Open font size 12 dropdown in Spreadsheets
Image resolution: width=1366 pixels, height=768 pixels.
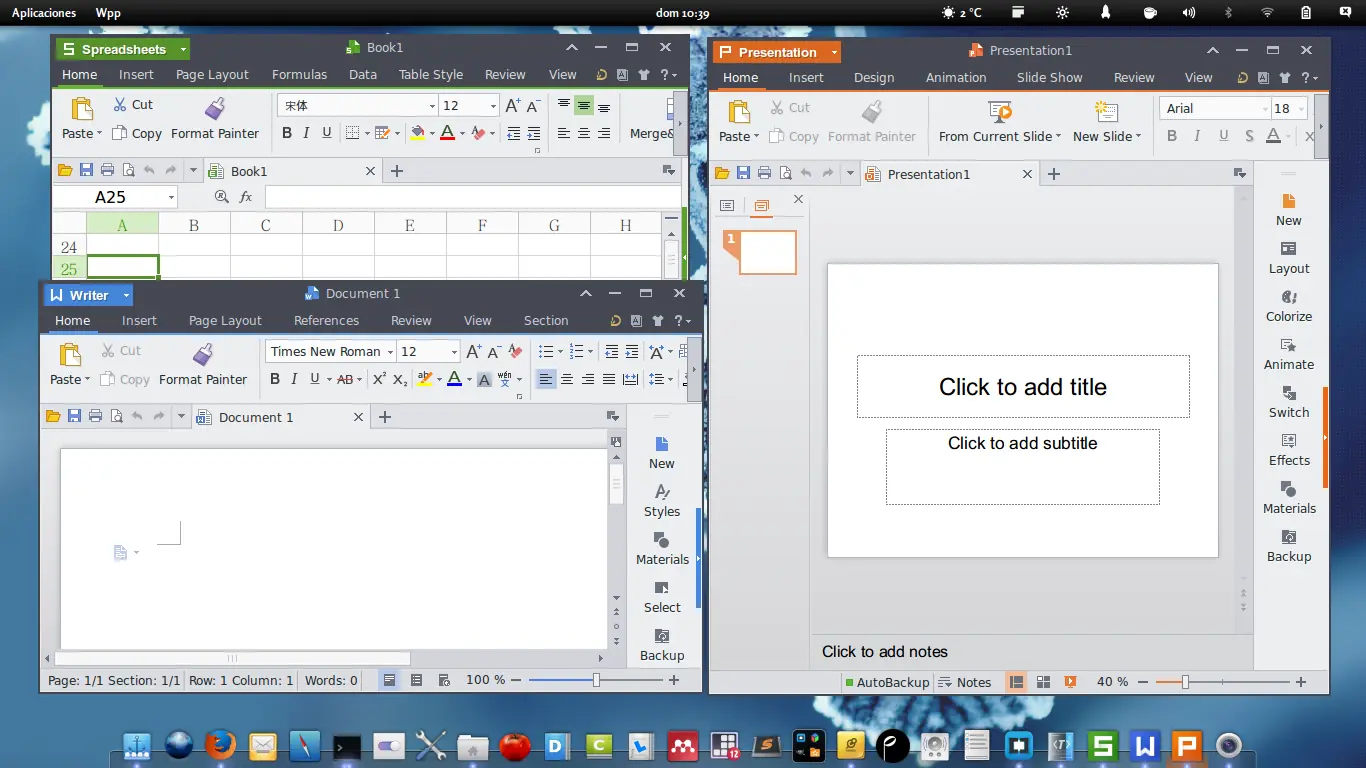click(493, 106)
